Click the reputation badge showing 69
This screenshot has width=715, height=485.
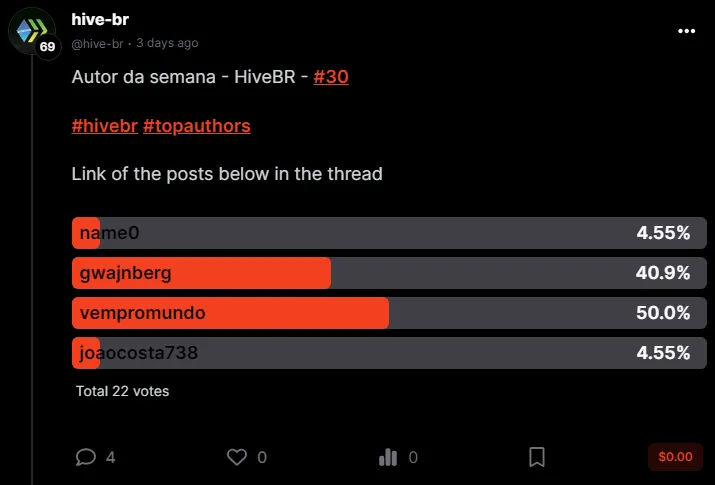[47, 46]
